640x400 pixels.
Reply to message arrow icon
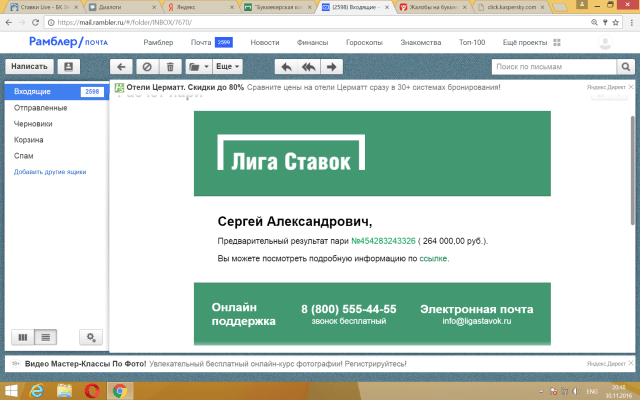286,67
